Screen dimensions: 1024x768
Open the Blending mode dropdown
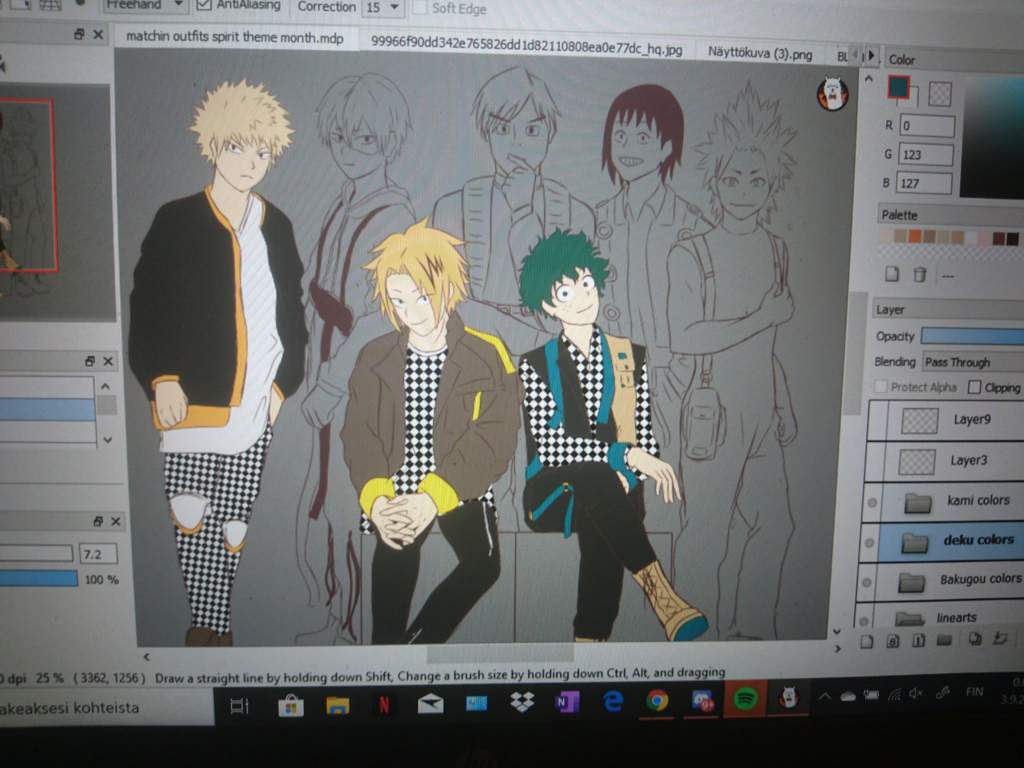point(970,362)
